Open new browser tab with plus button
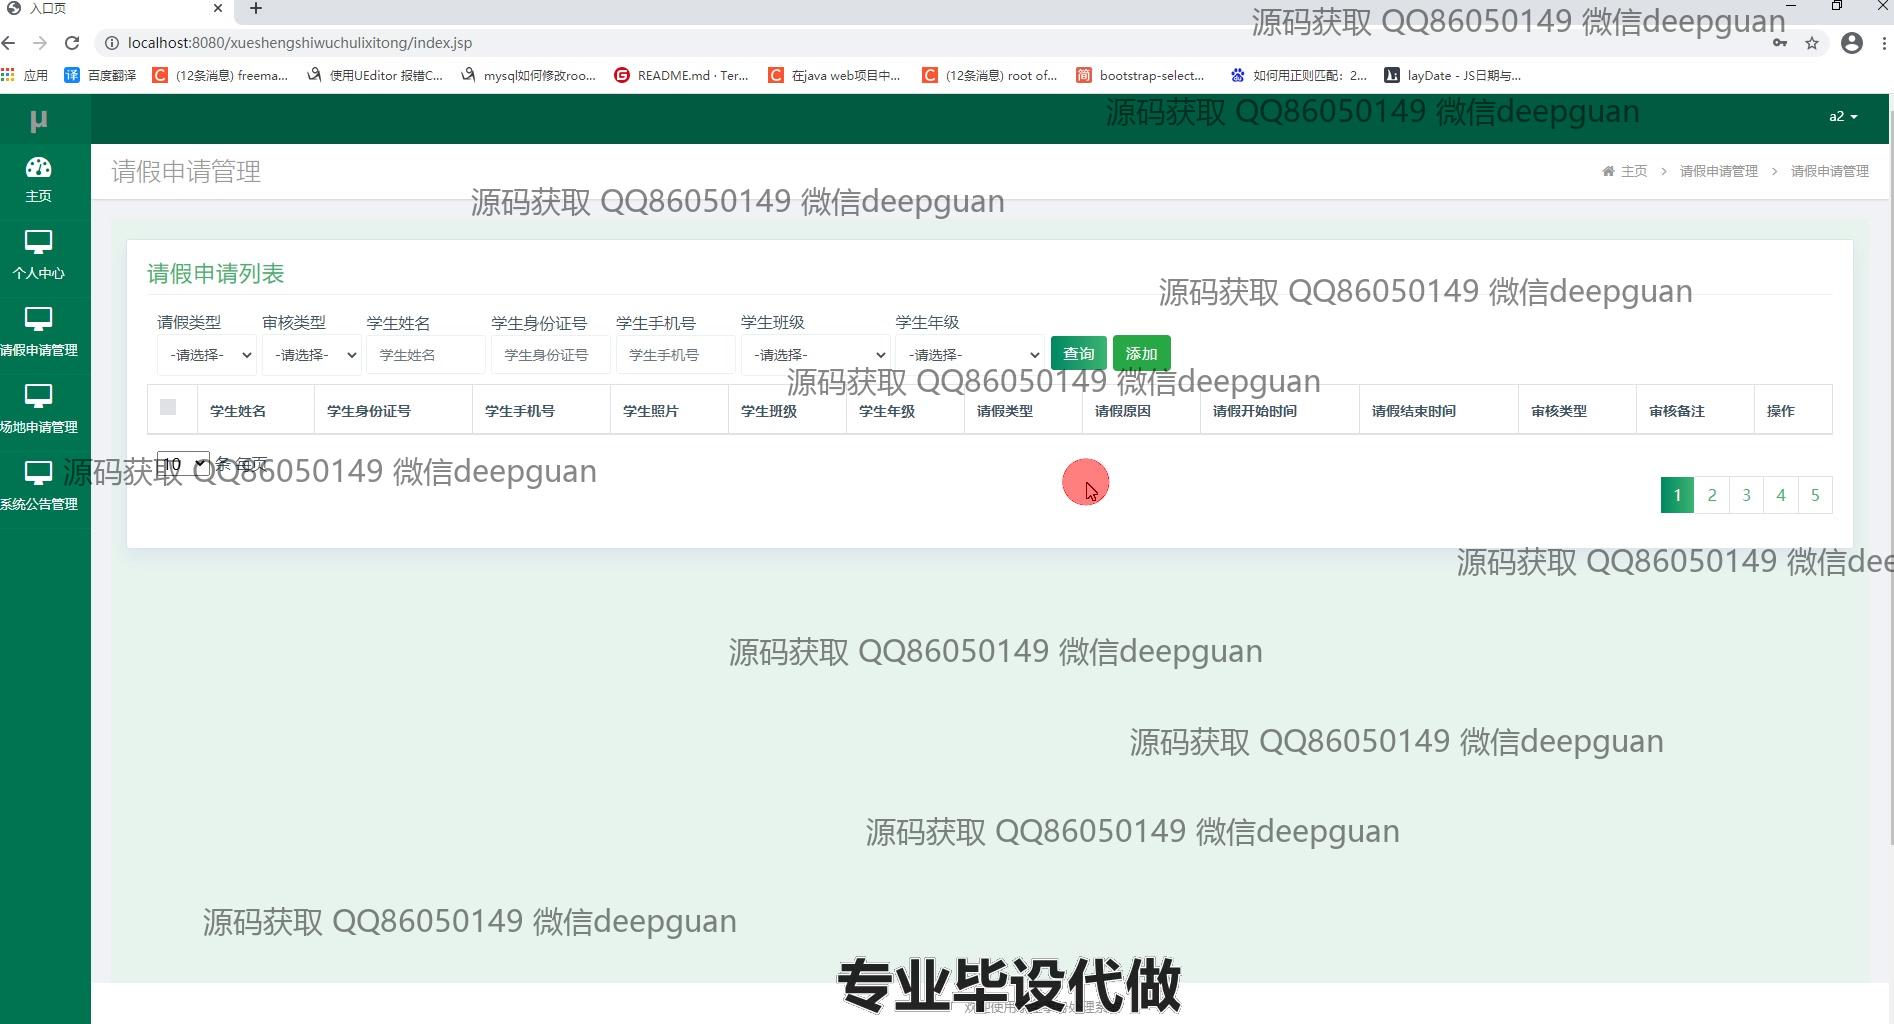This screenshot has height=1024, width=1894. 256,9
